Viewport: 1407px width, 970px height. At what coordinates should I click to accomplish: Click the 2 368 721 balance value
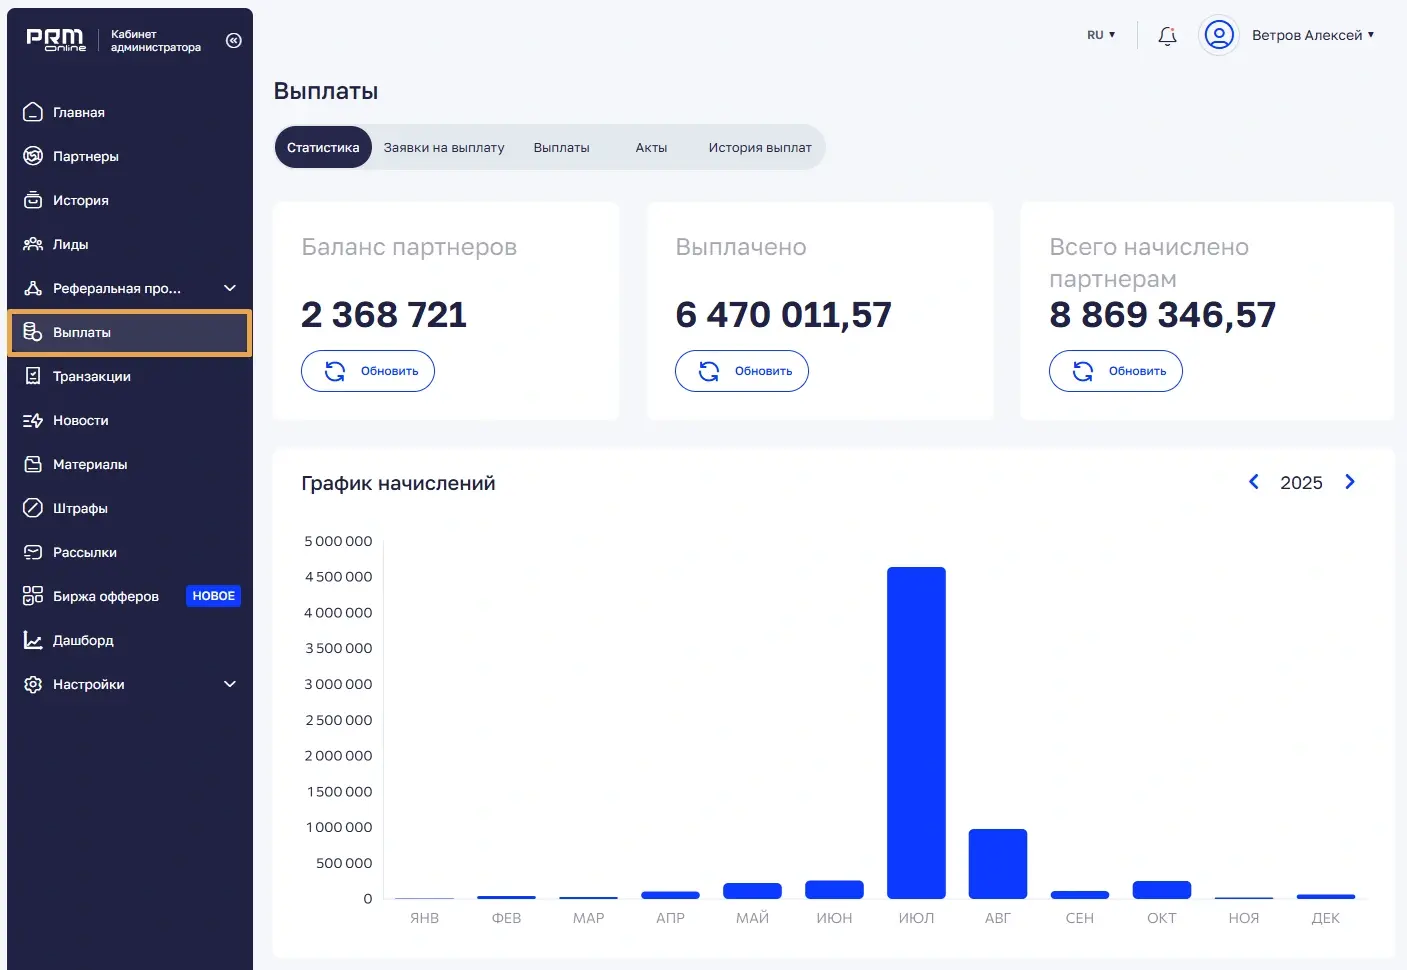pyautogui.click(x=384, y=315)
